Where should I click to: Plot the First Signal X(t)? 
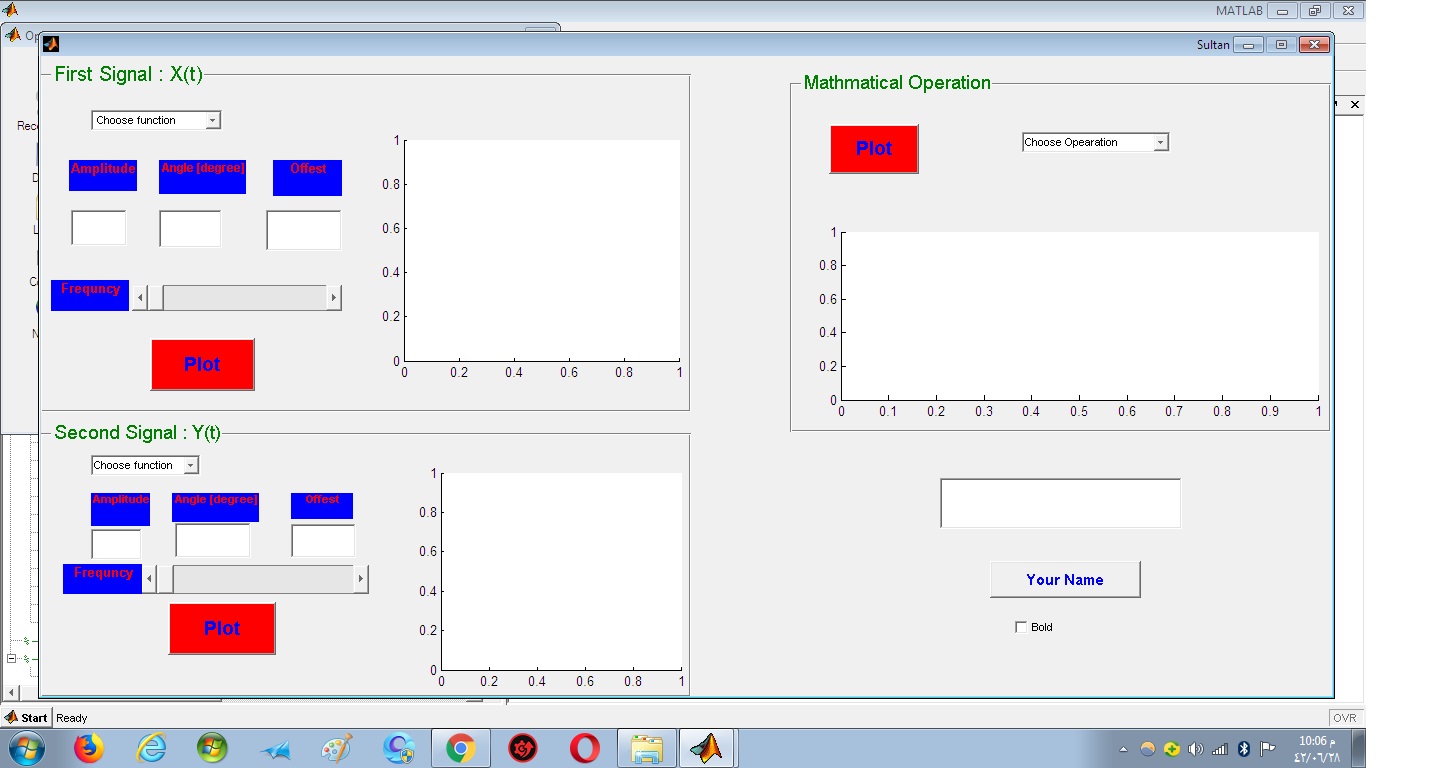click(x=203, y=364)
